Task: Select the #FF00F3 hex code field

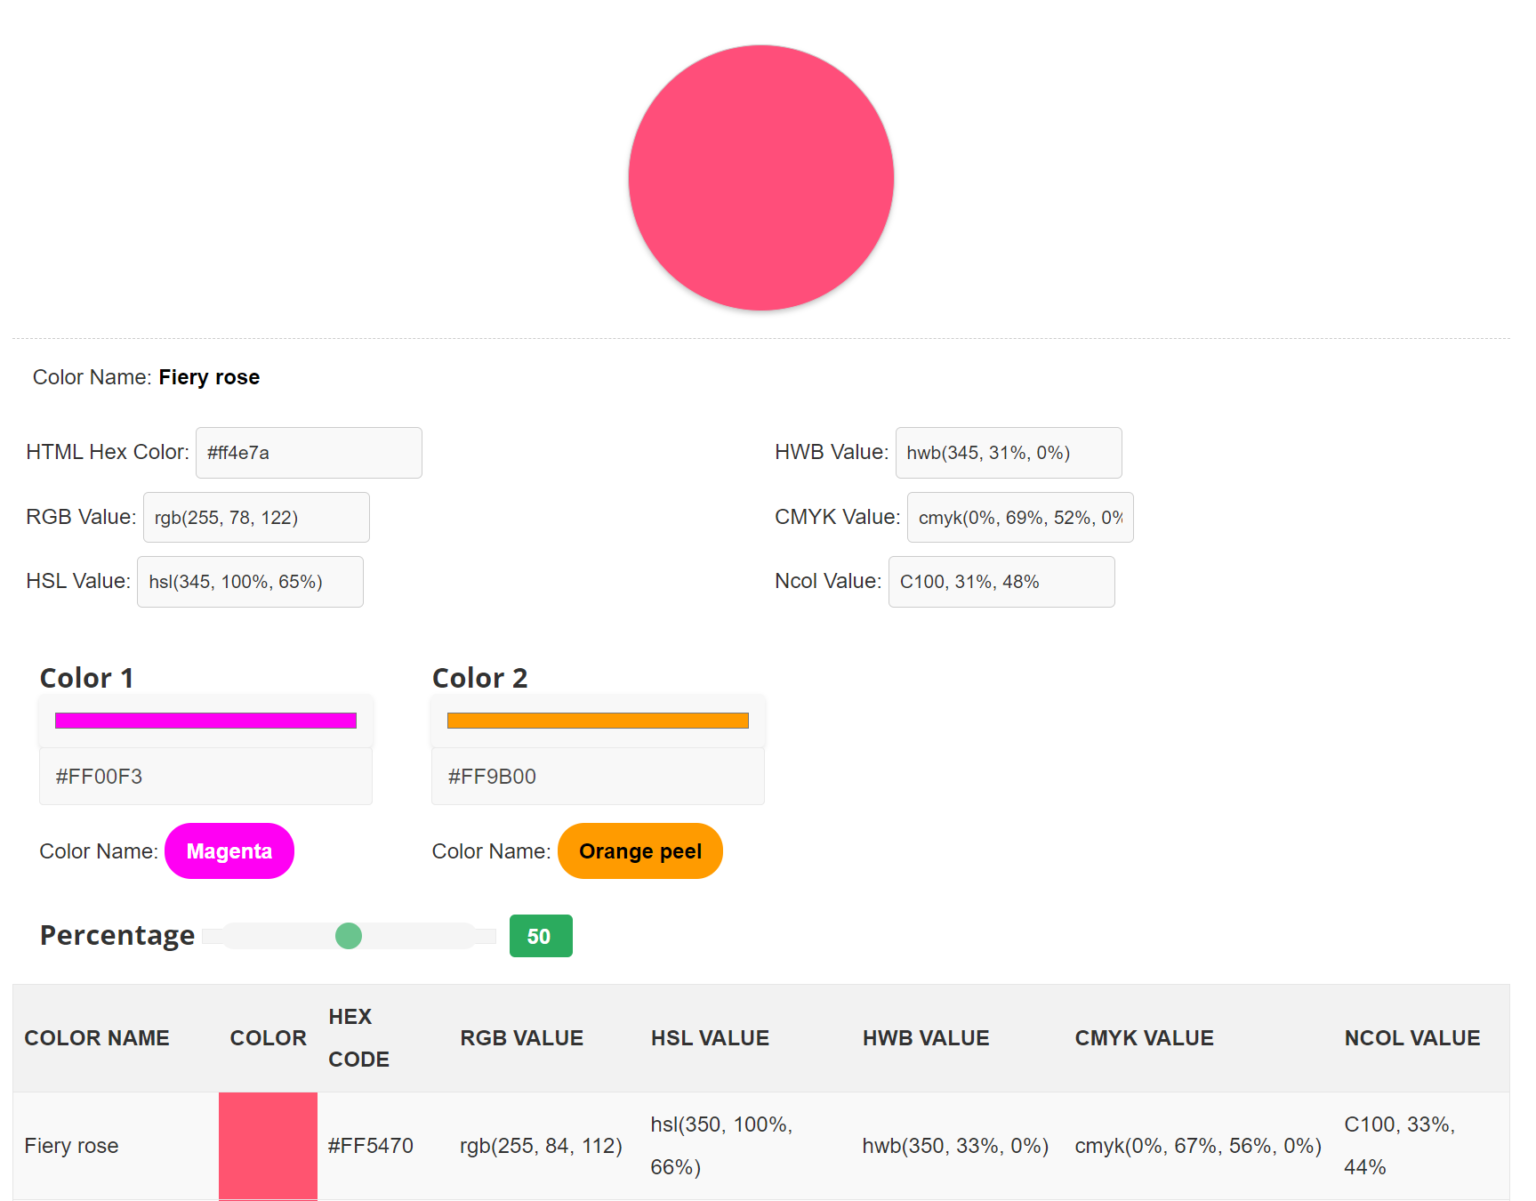Action: [x=205, y=775]
